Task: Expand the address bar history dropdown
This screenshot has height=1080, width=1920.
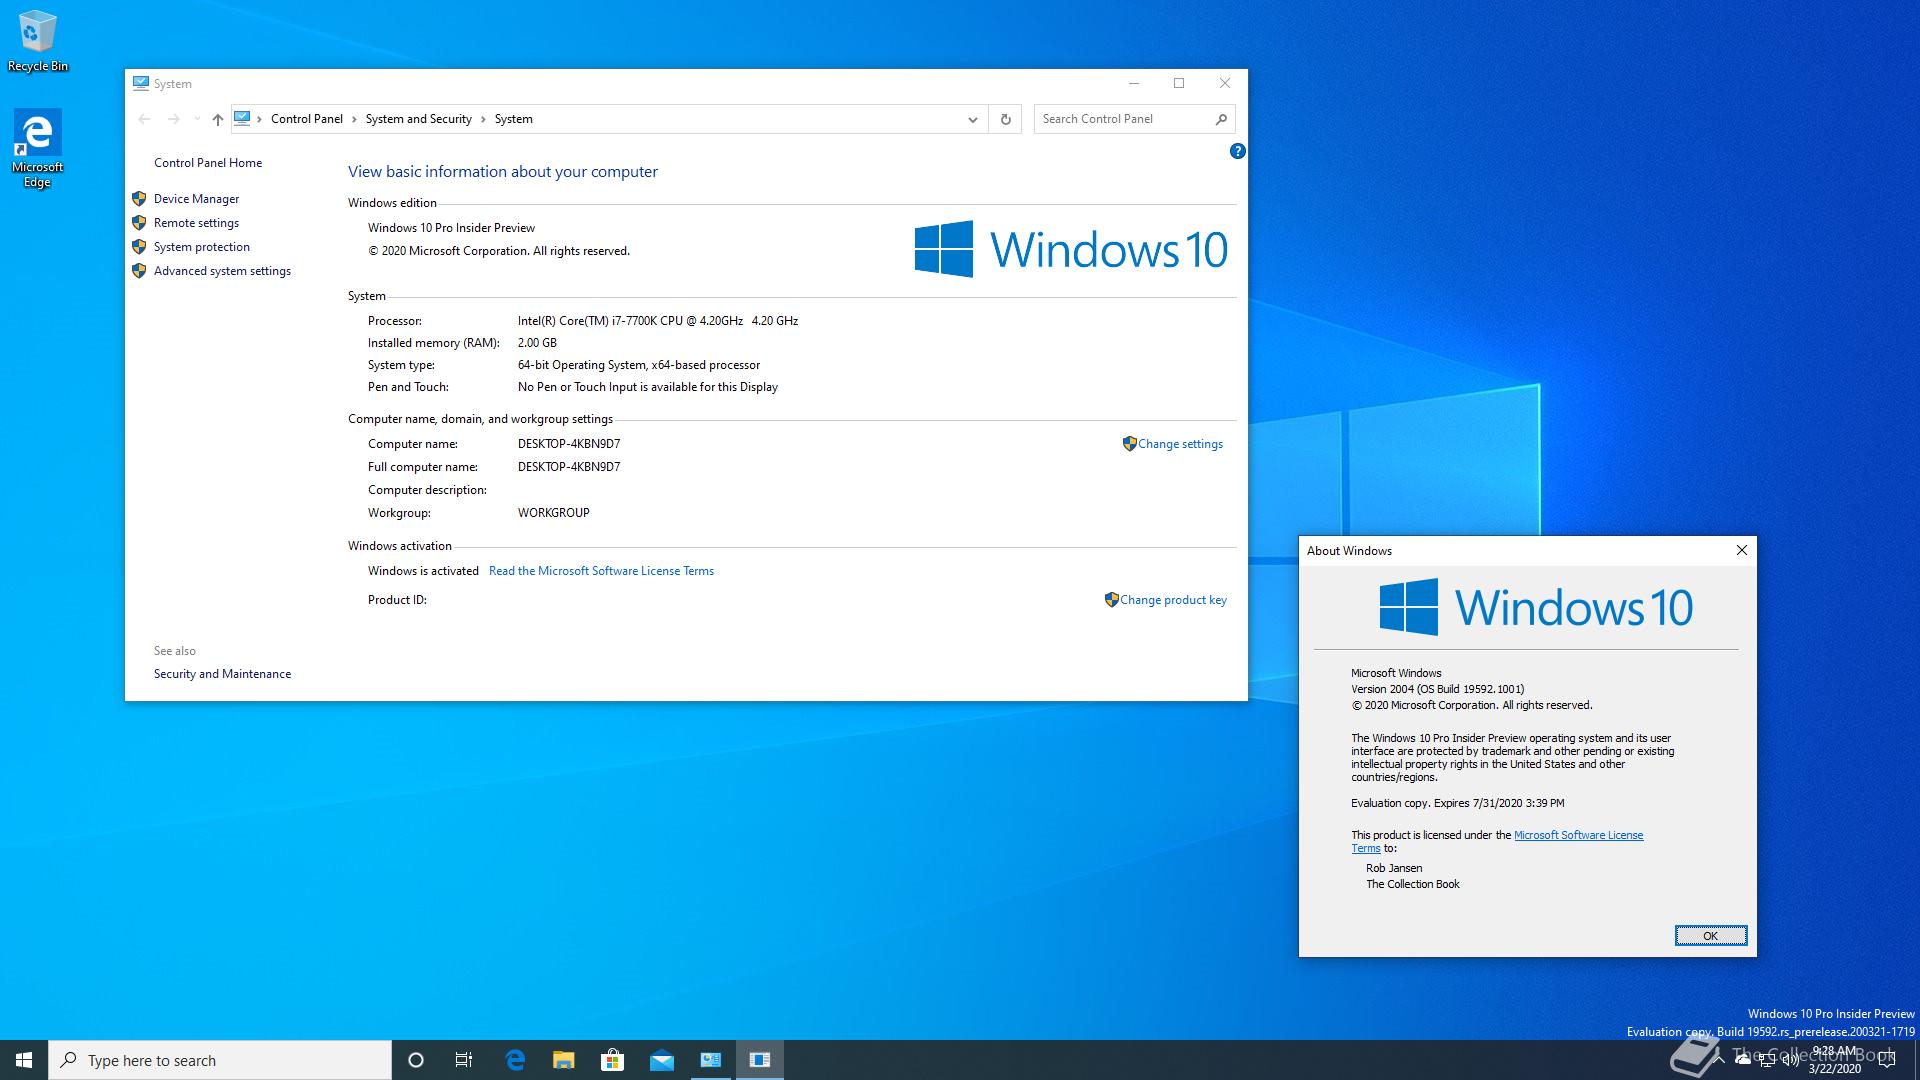Action: point(972,119)
